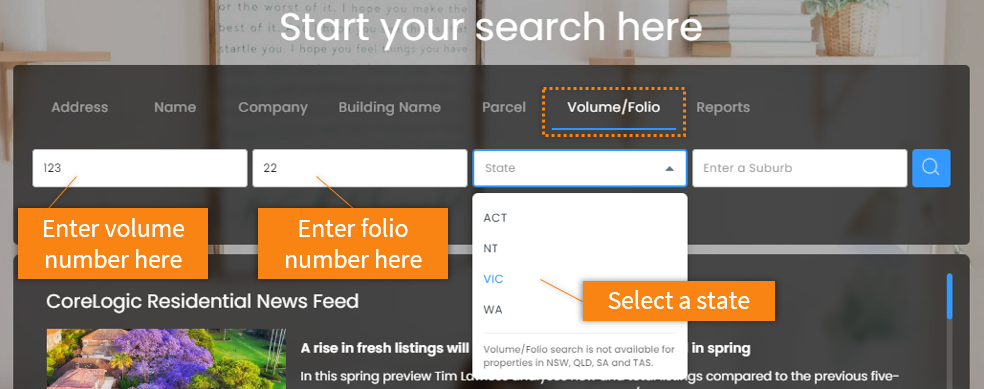This screenshot has height=389, width=984.
Task: Click the news feed vertical scrollbar
Action: (949, 296)
